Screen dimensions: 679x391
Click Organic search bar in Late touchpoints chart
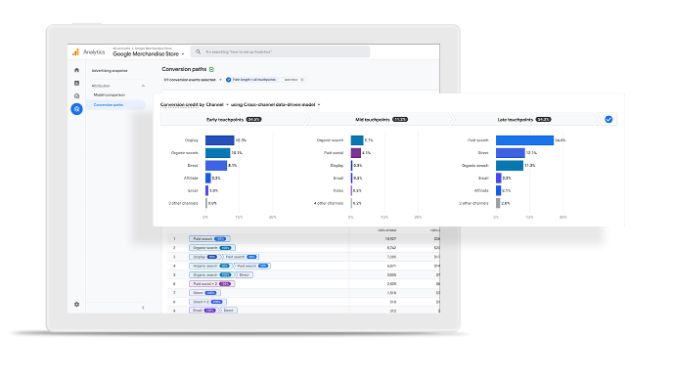(509, 165)
